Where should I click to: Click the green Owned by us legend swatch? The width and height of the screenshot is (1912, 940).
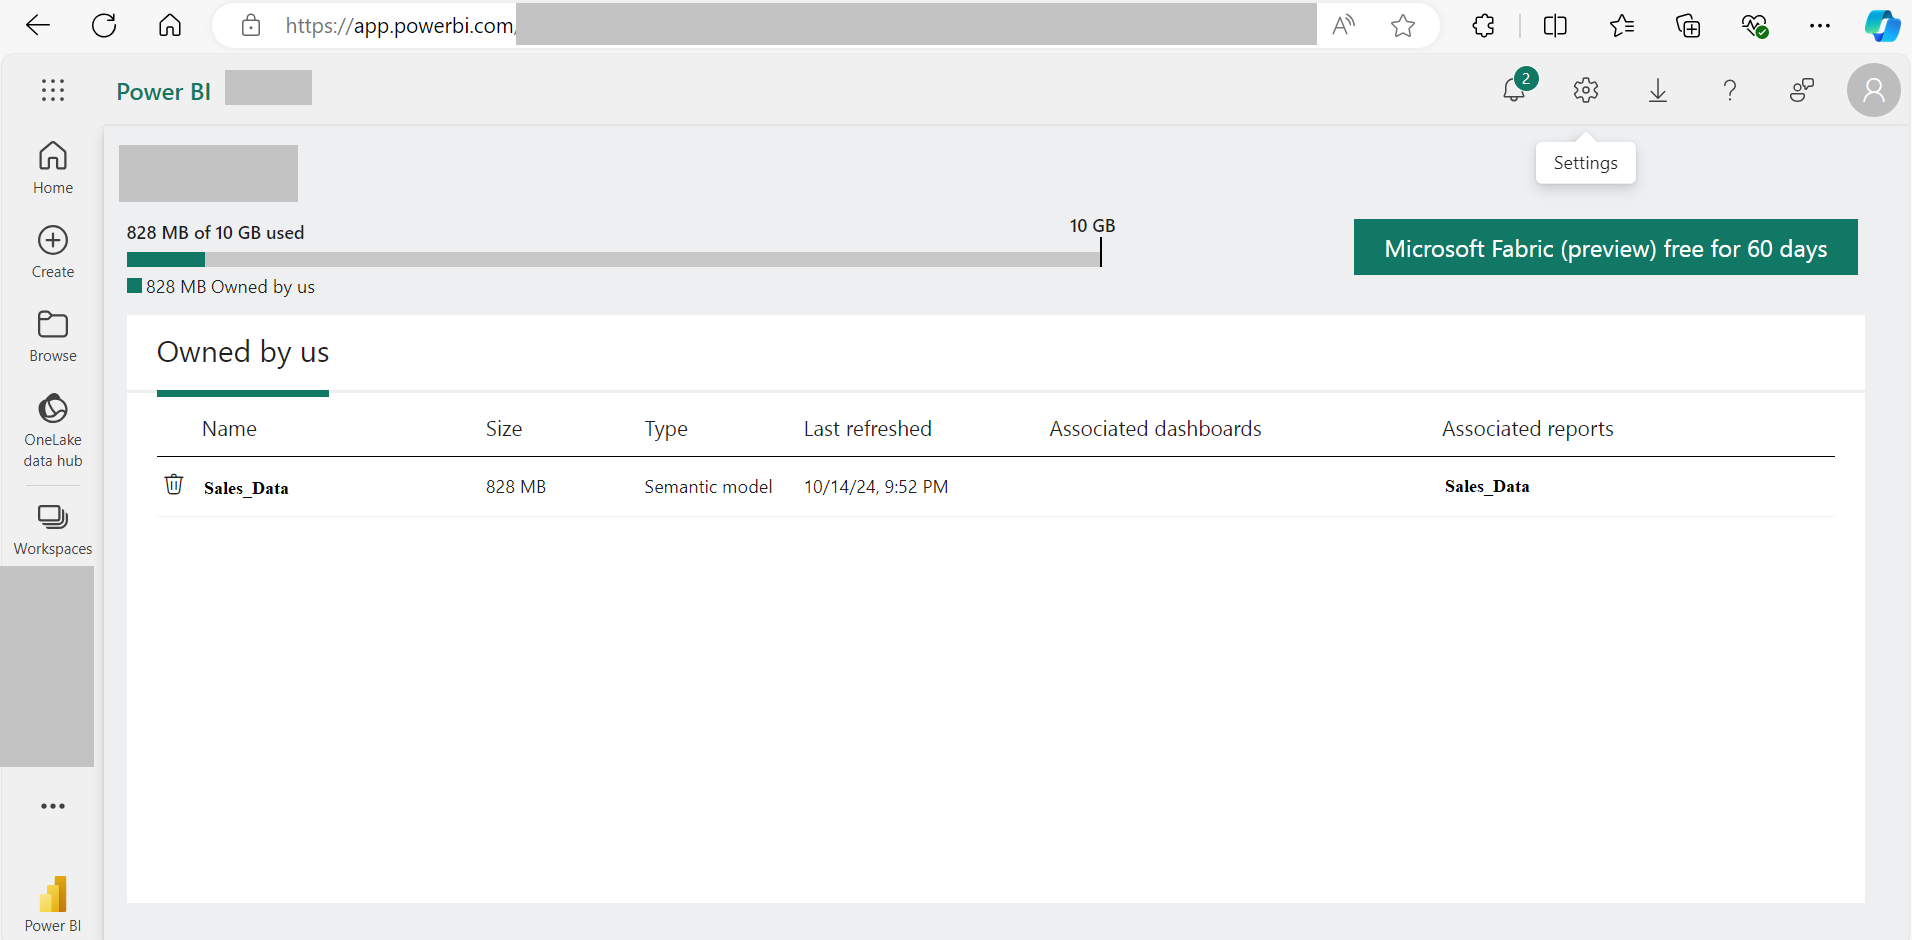tap(134, 286)
